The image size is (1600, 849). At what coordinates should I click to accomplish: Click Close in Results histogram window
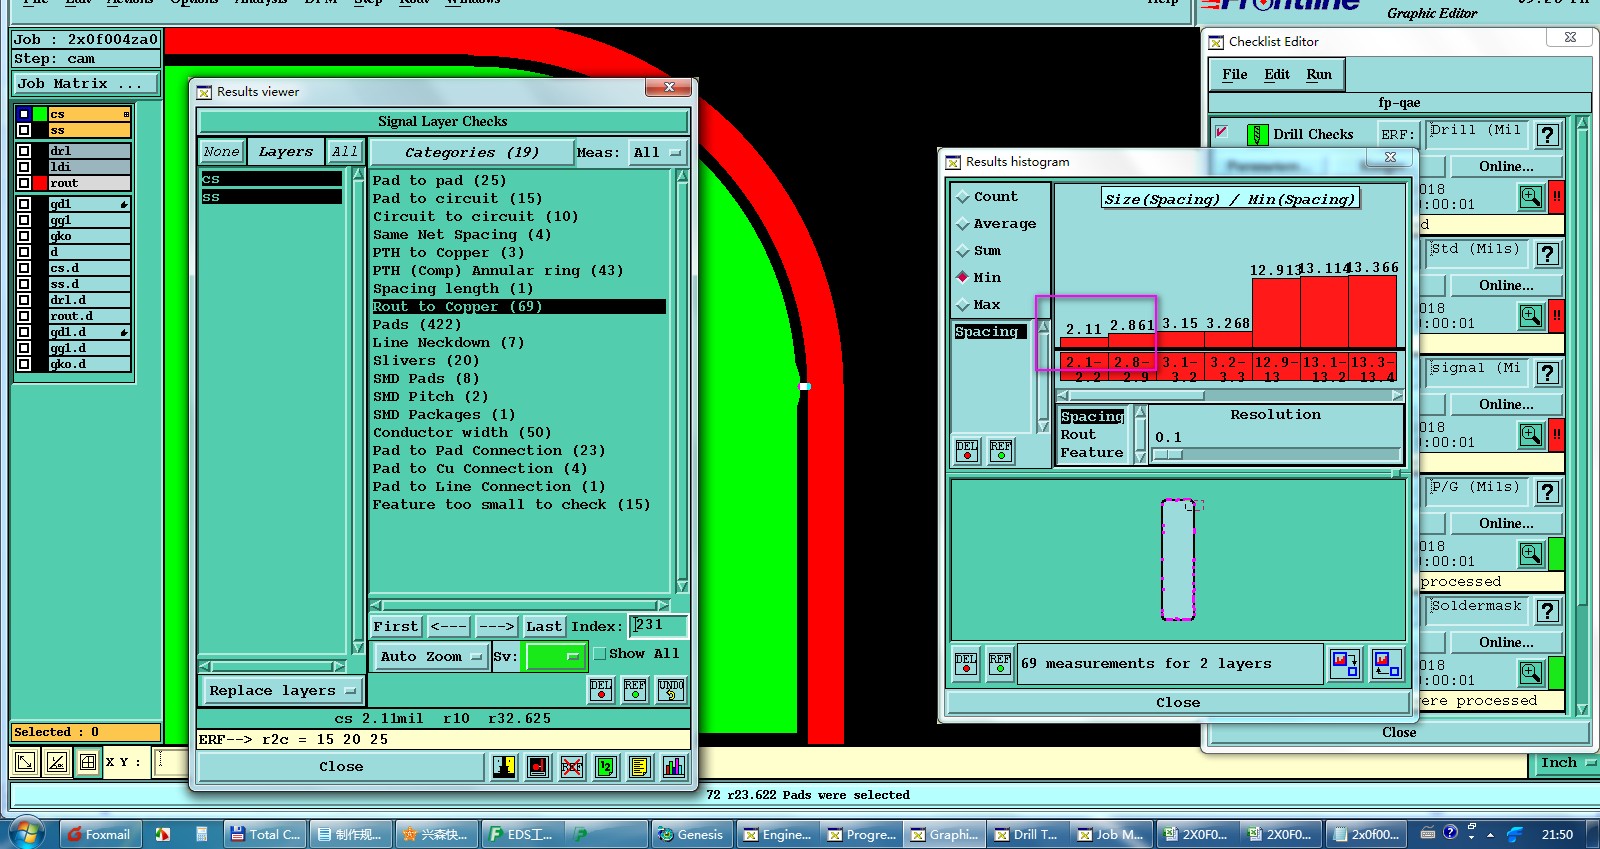[x=1178, y=703]
